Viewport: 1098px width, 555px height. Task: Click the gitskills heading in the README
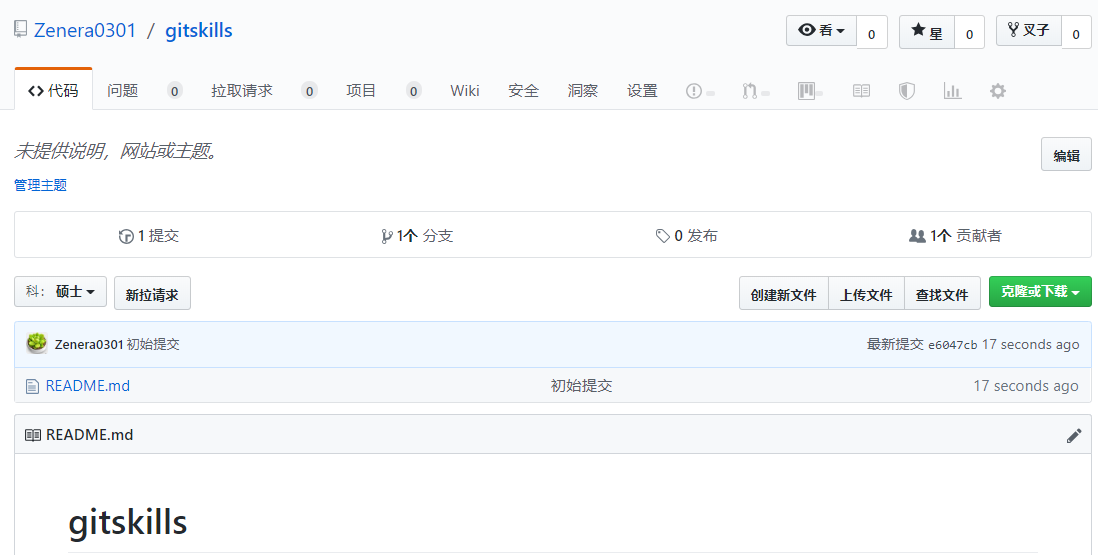point(127,523)
